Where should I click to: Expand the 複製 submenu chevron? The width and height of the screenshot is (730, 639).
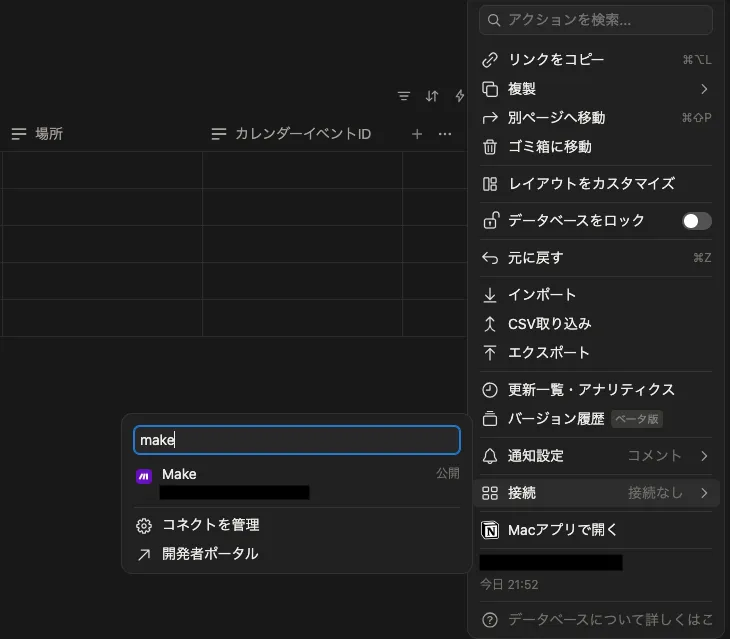tap(704, 89)
